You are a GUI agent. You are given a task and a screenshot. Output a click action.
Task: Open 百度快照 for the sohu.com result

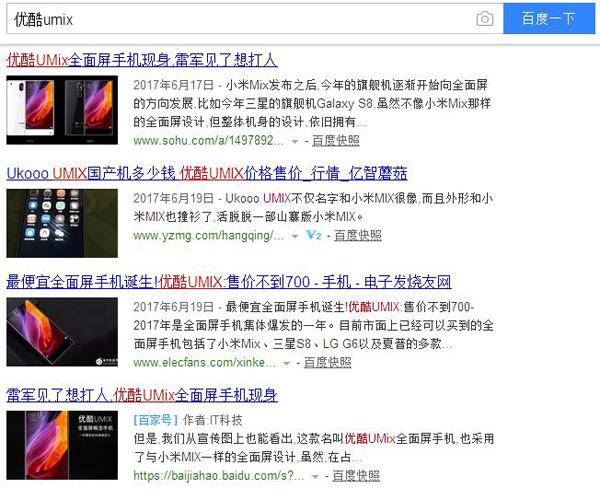(x=336, y=141)
